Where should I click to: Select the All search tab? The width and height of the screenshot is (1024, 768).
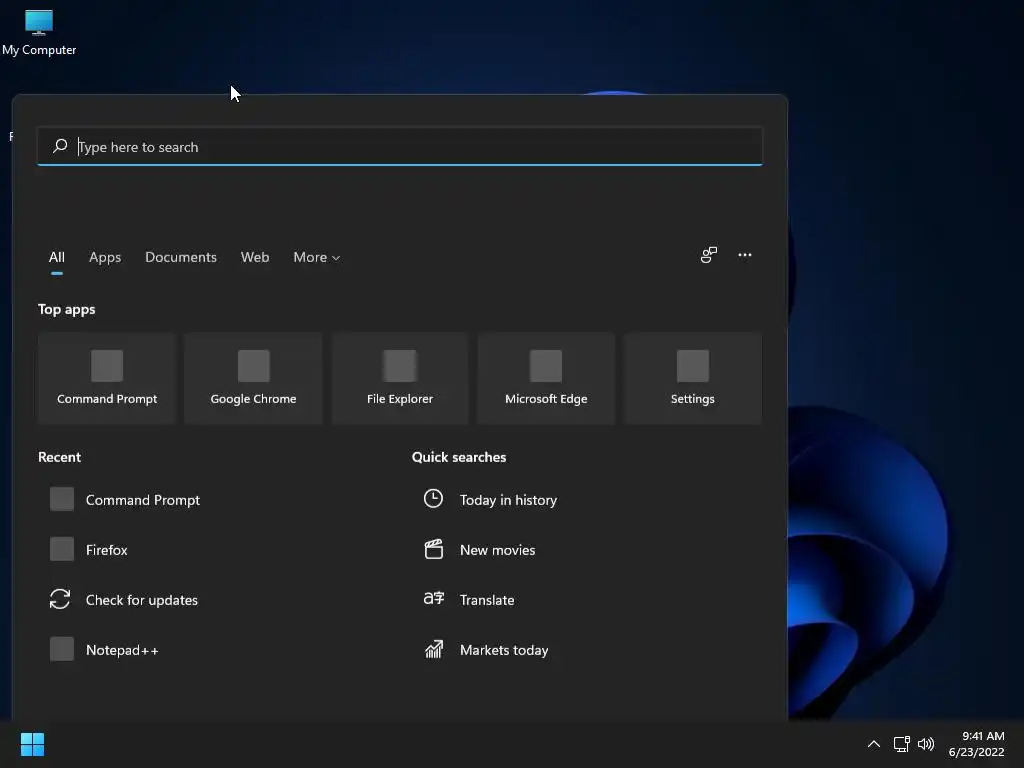pyautogui.click(x=57, y=257)
